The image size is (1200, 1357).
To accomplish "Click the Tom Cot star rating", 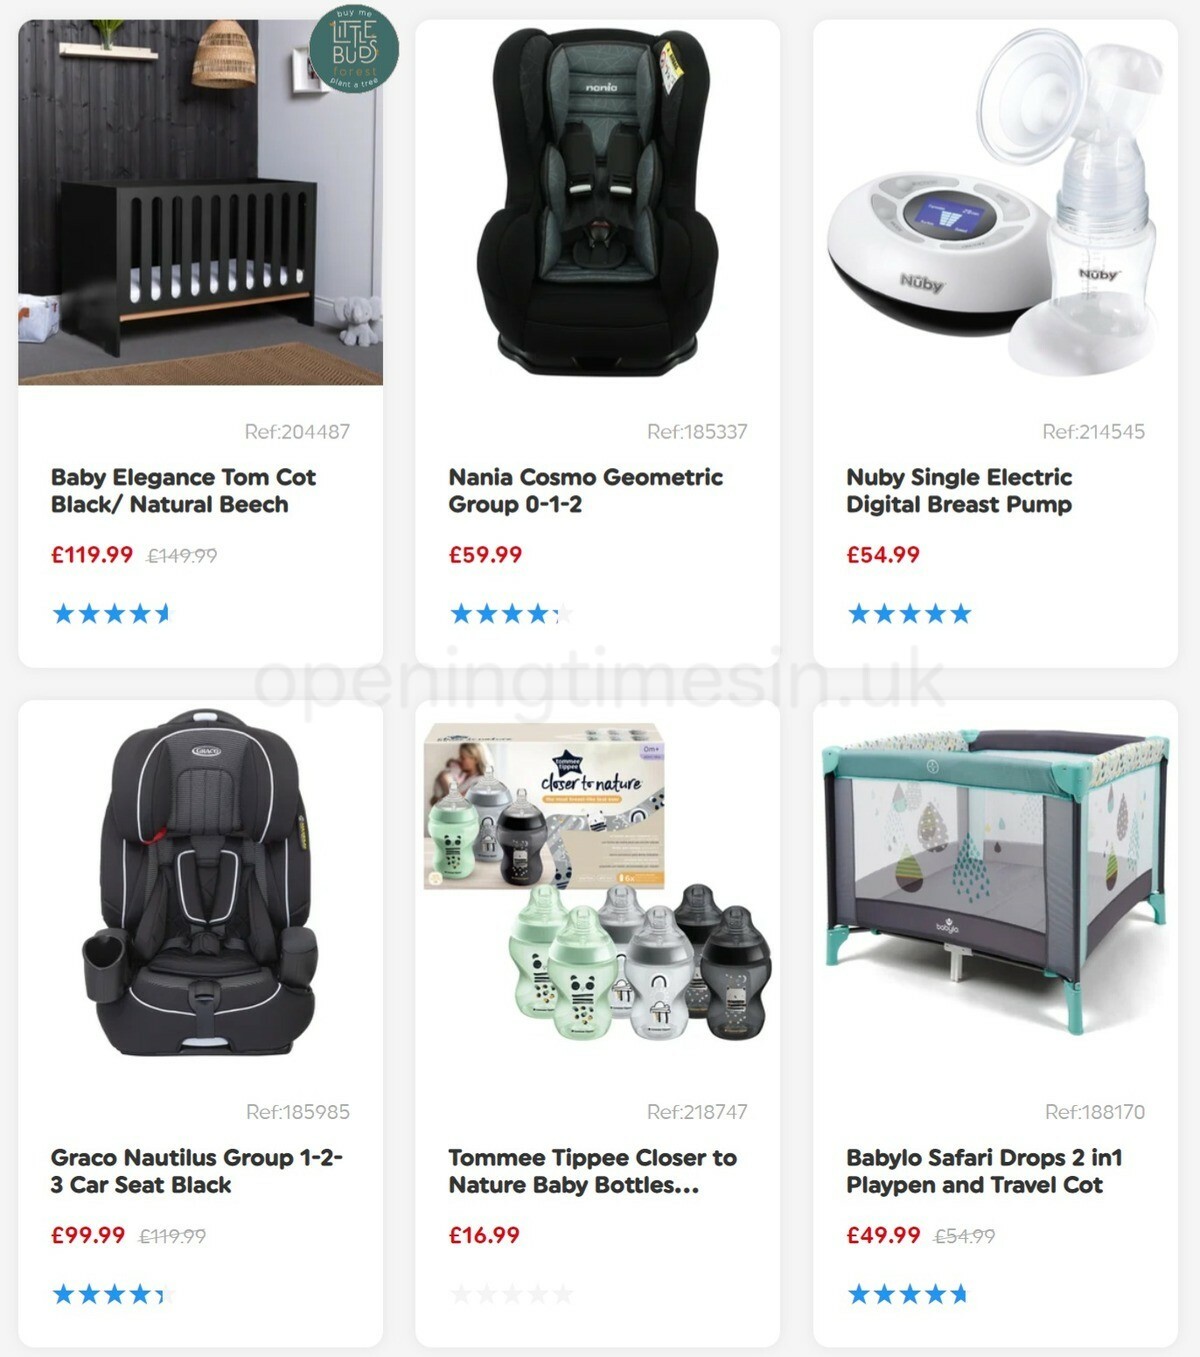I will click(x=111, y=613).
